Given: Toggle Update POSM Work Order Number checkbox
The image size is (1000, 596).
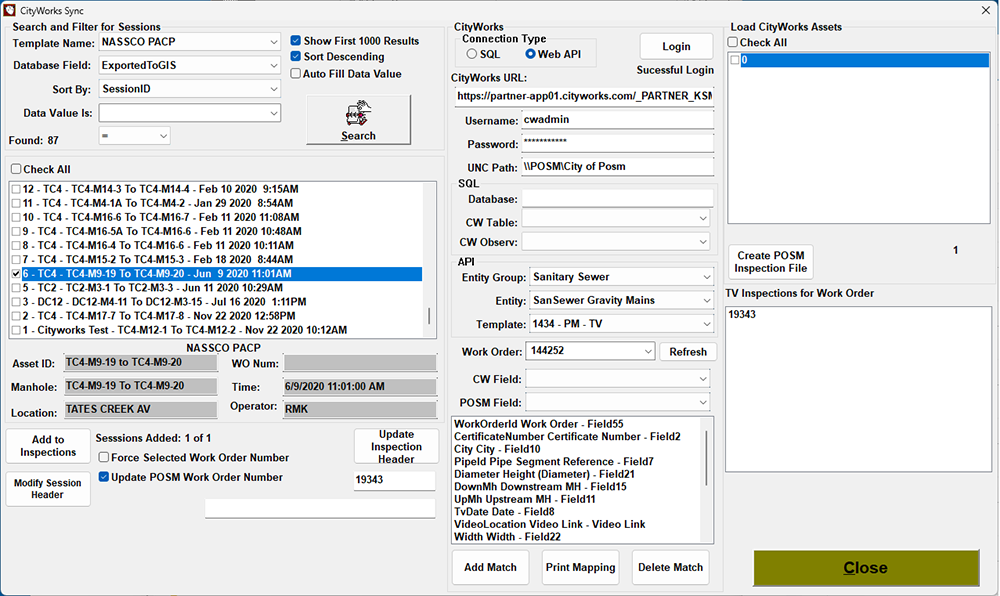Looking at the screenshot, I should 103,477.
